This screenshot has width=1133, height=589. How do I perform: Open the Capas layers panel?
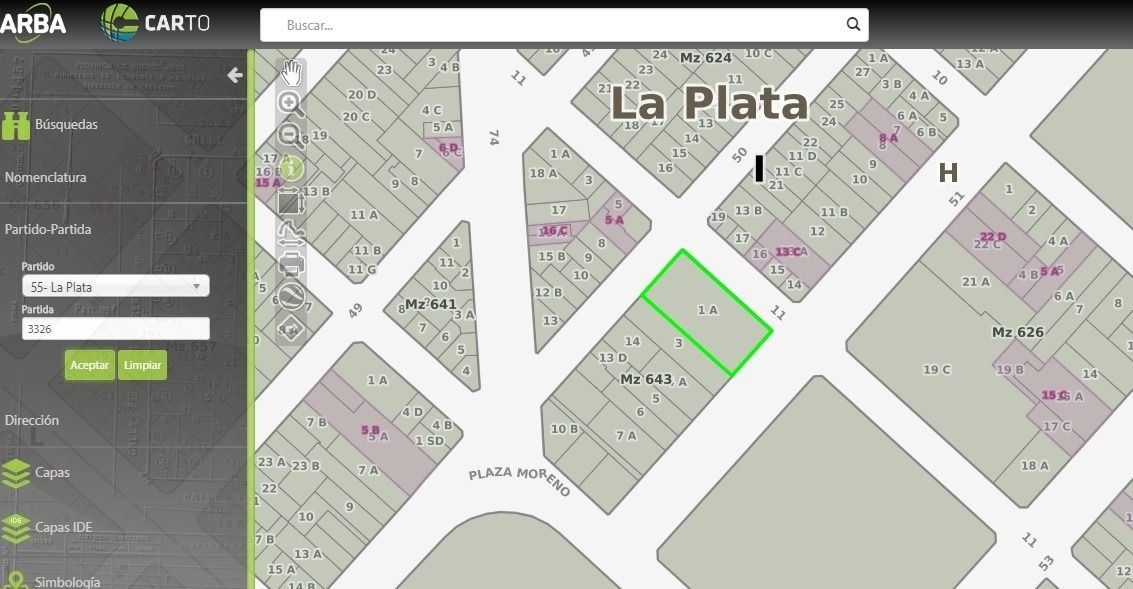(x=52, y=472)
